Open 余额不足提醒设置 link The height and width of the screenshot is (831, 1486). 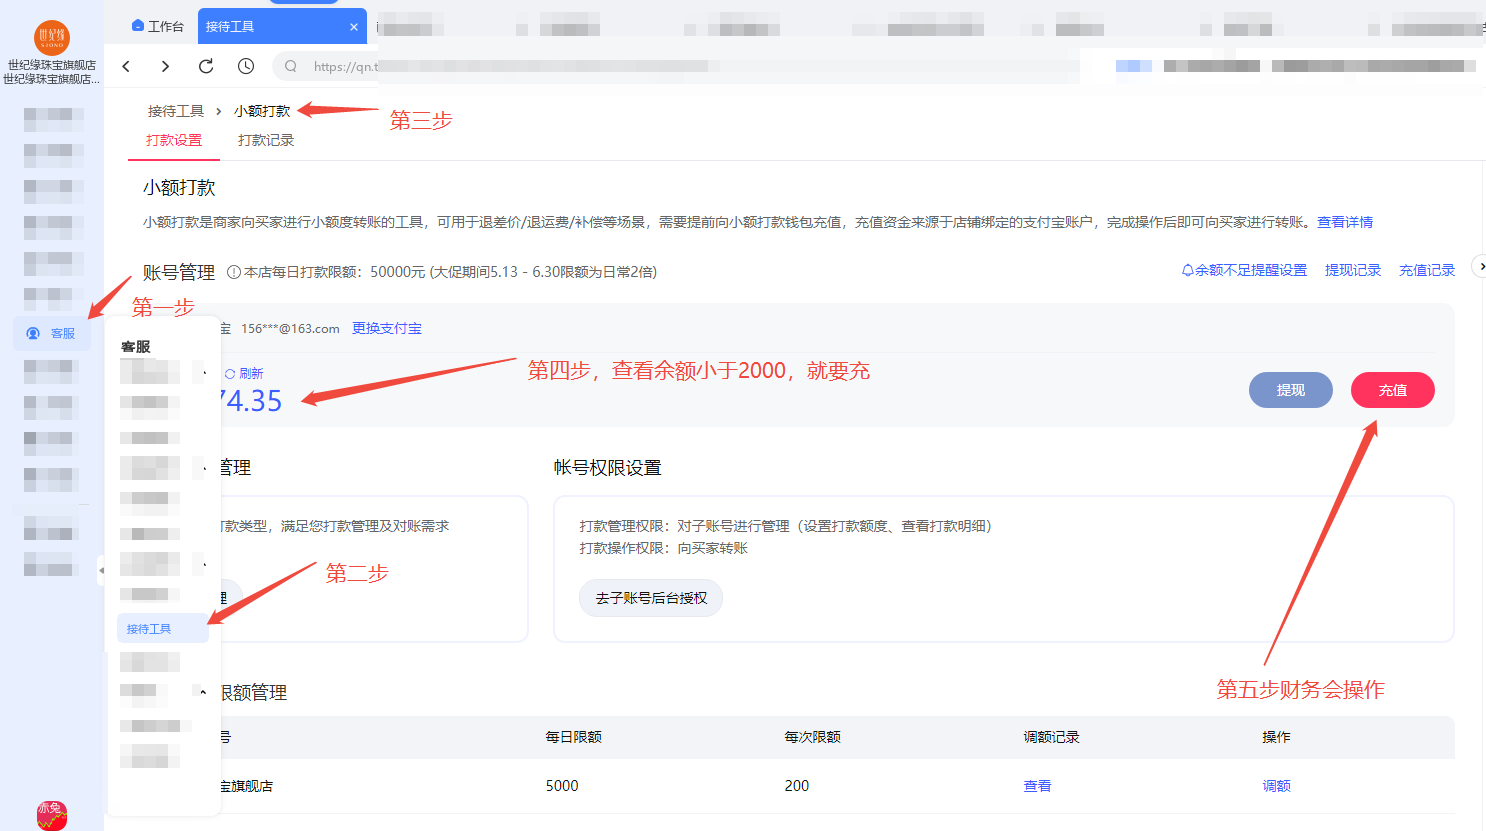(1244, 270)
